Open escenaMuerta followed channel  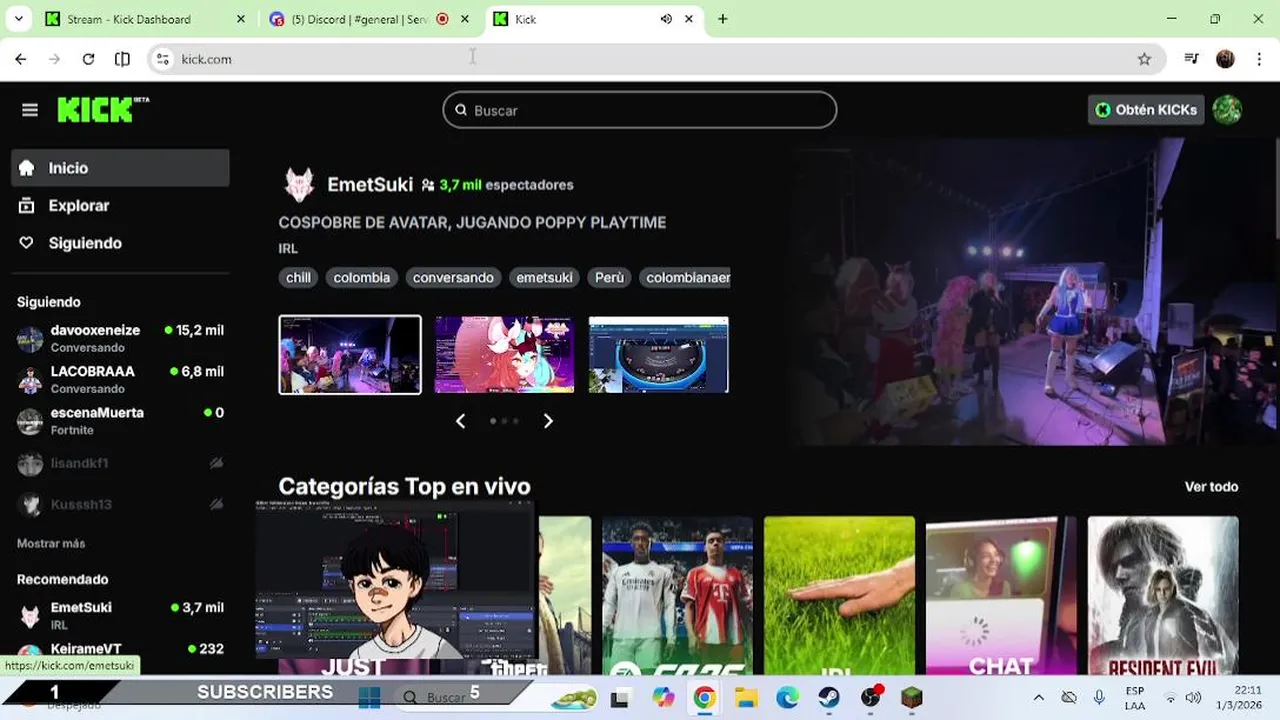120,420
